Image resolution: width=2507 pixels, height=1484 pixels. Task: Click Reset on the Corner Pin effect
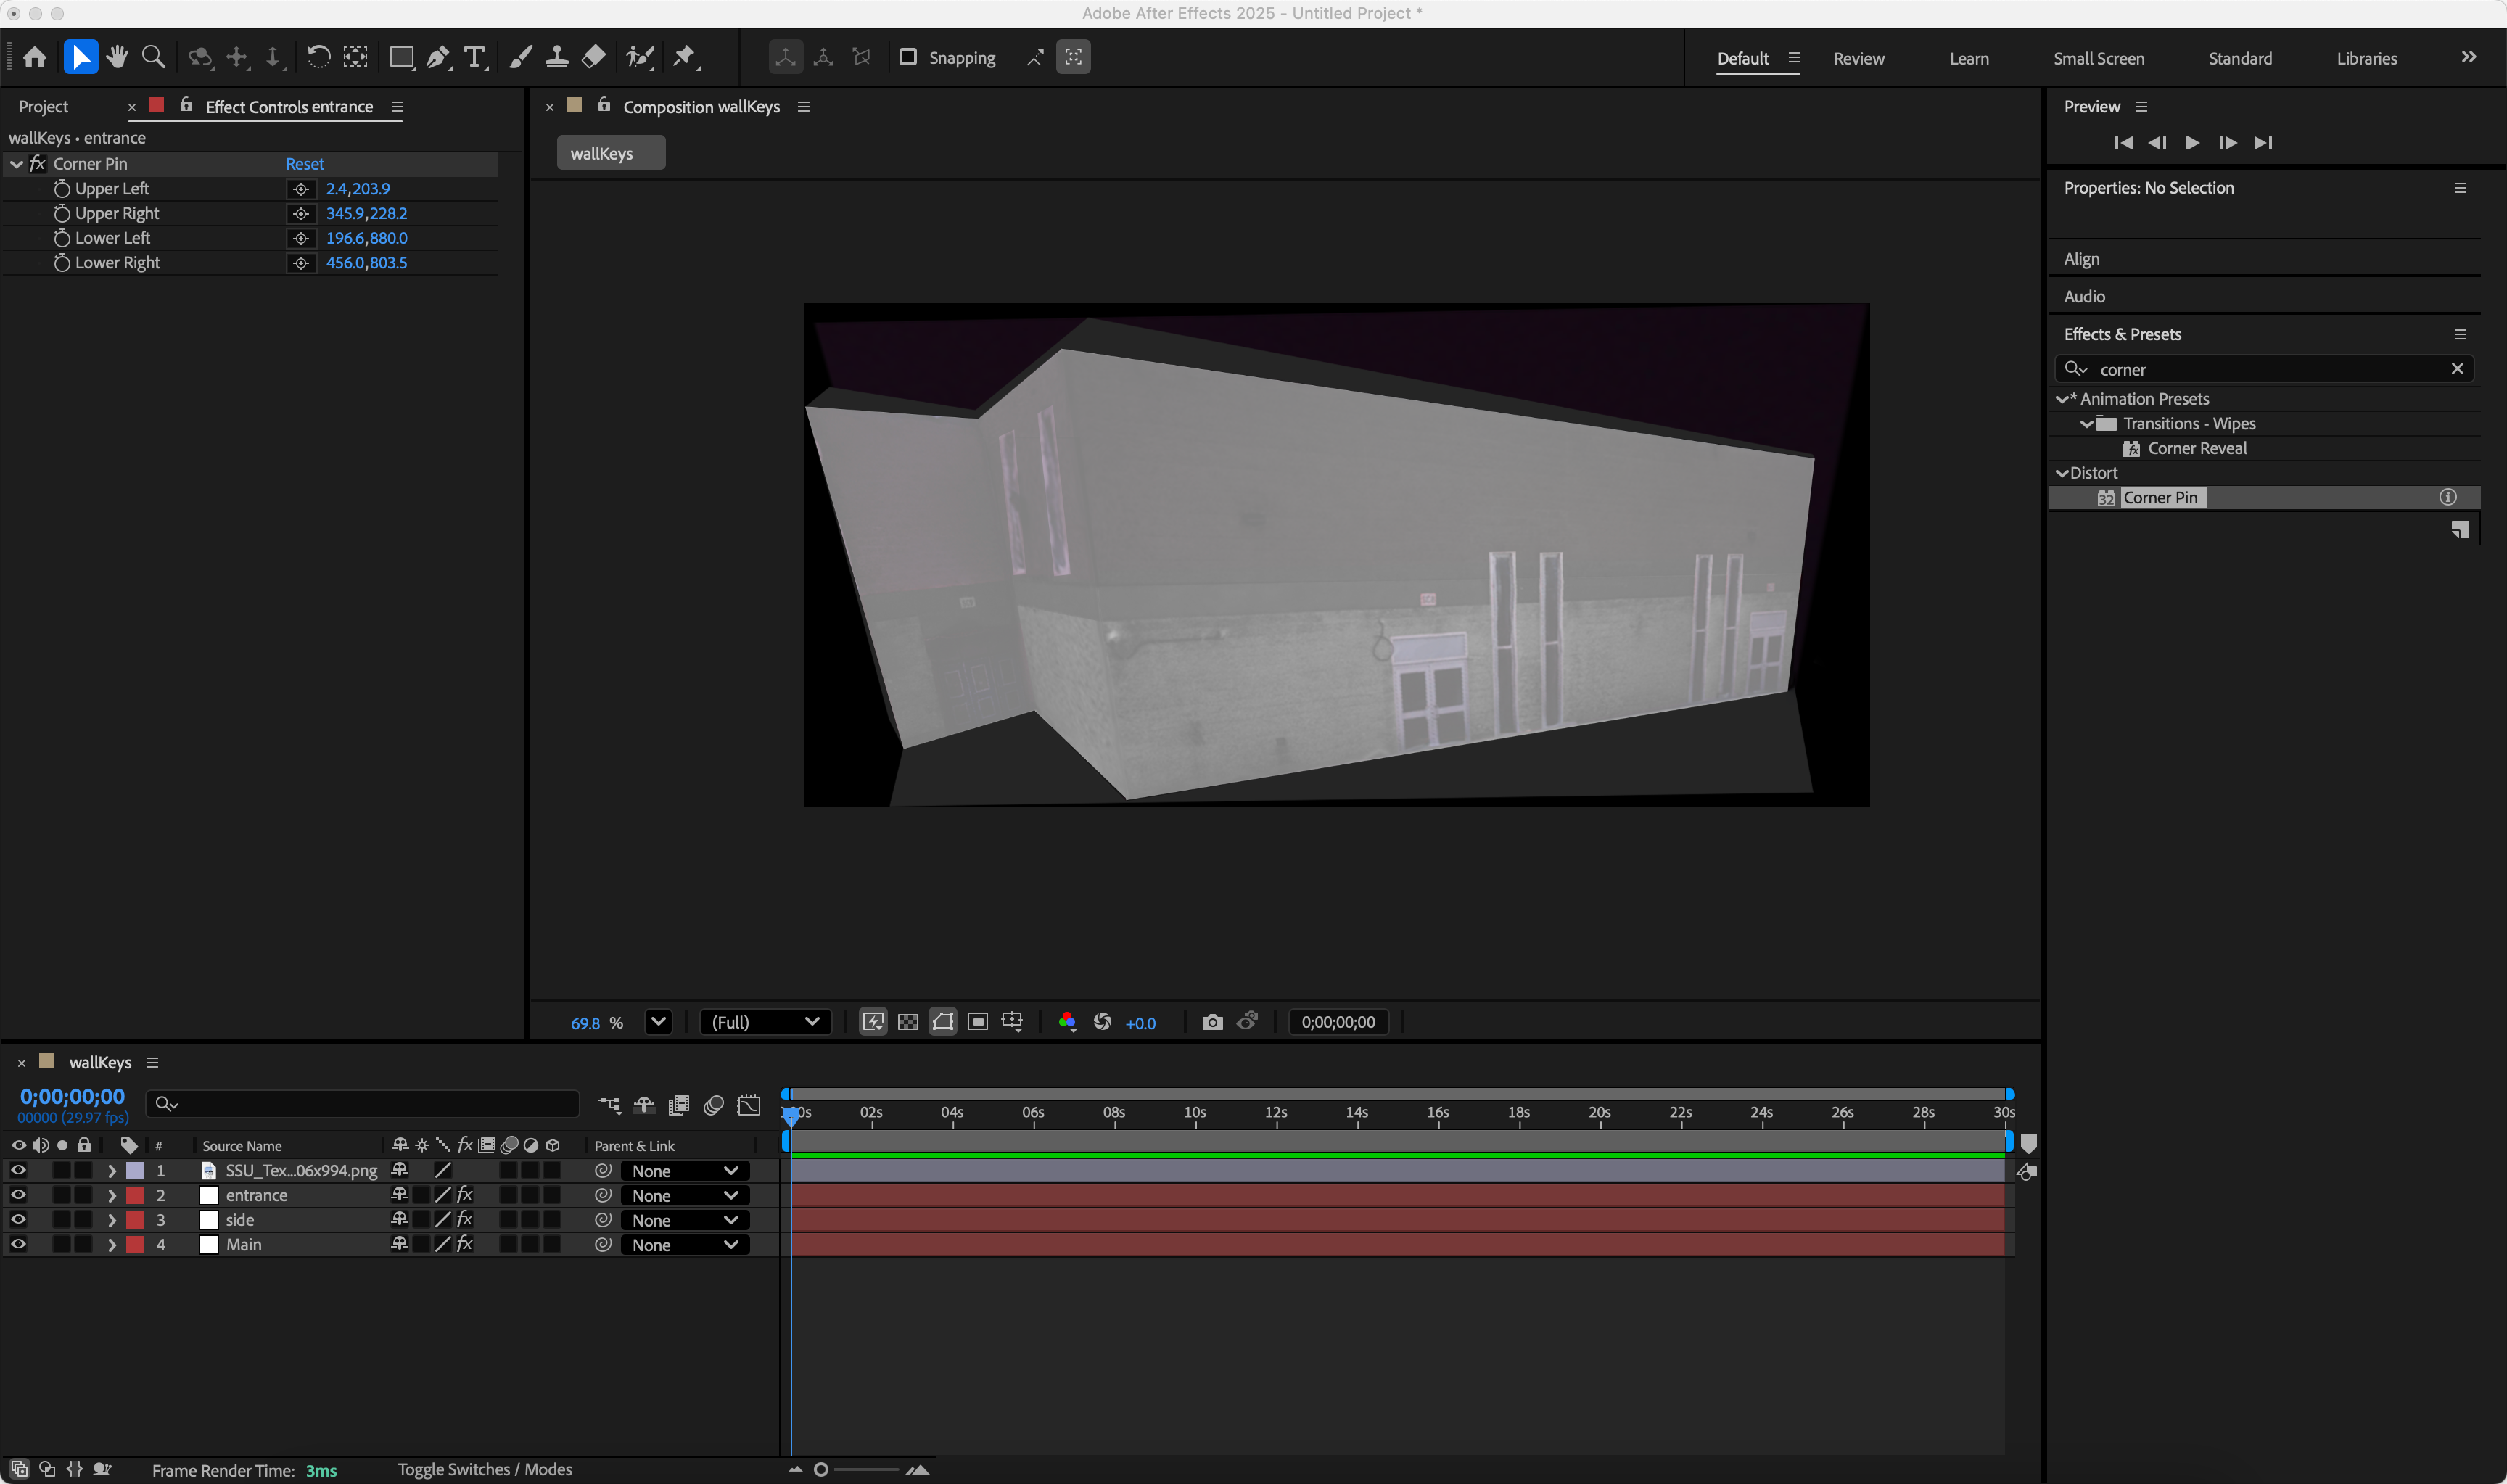click(x=304, y=163)
